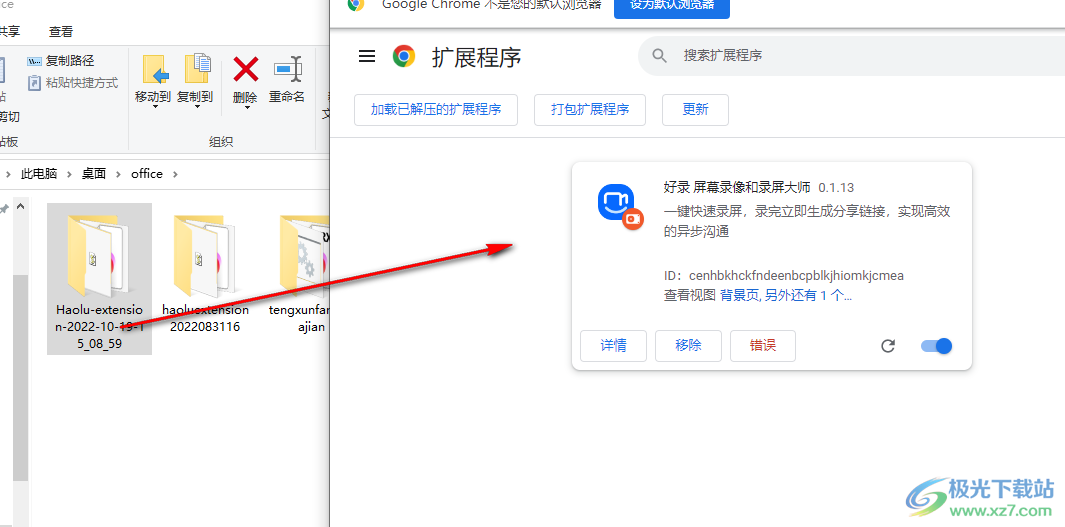This screenshot has width=1065, height=527.
Task: Click 打包扩展程序 button
Action: click(590, 110)
